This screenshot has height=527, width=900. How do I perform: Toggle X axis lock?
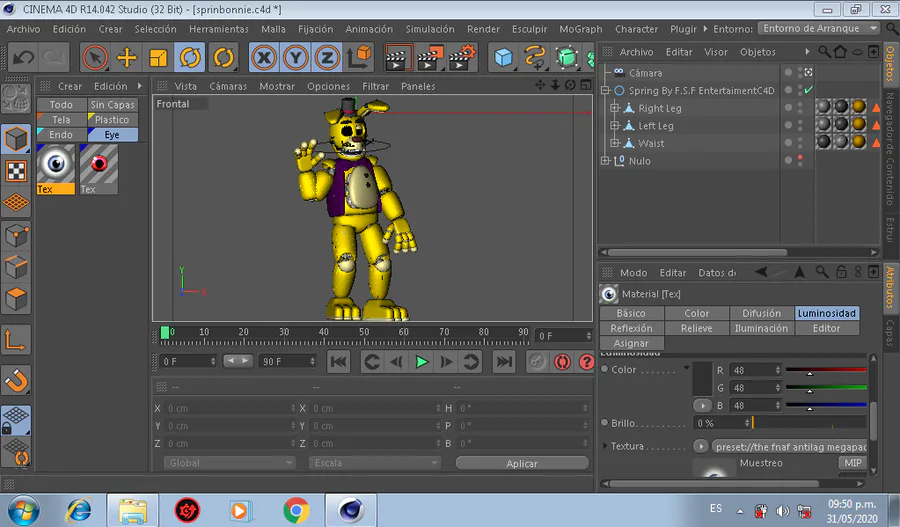pos(264,57)
